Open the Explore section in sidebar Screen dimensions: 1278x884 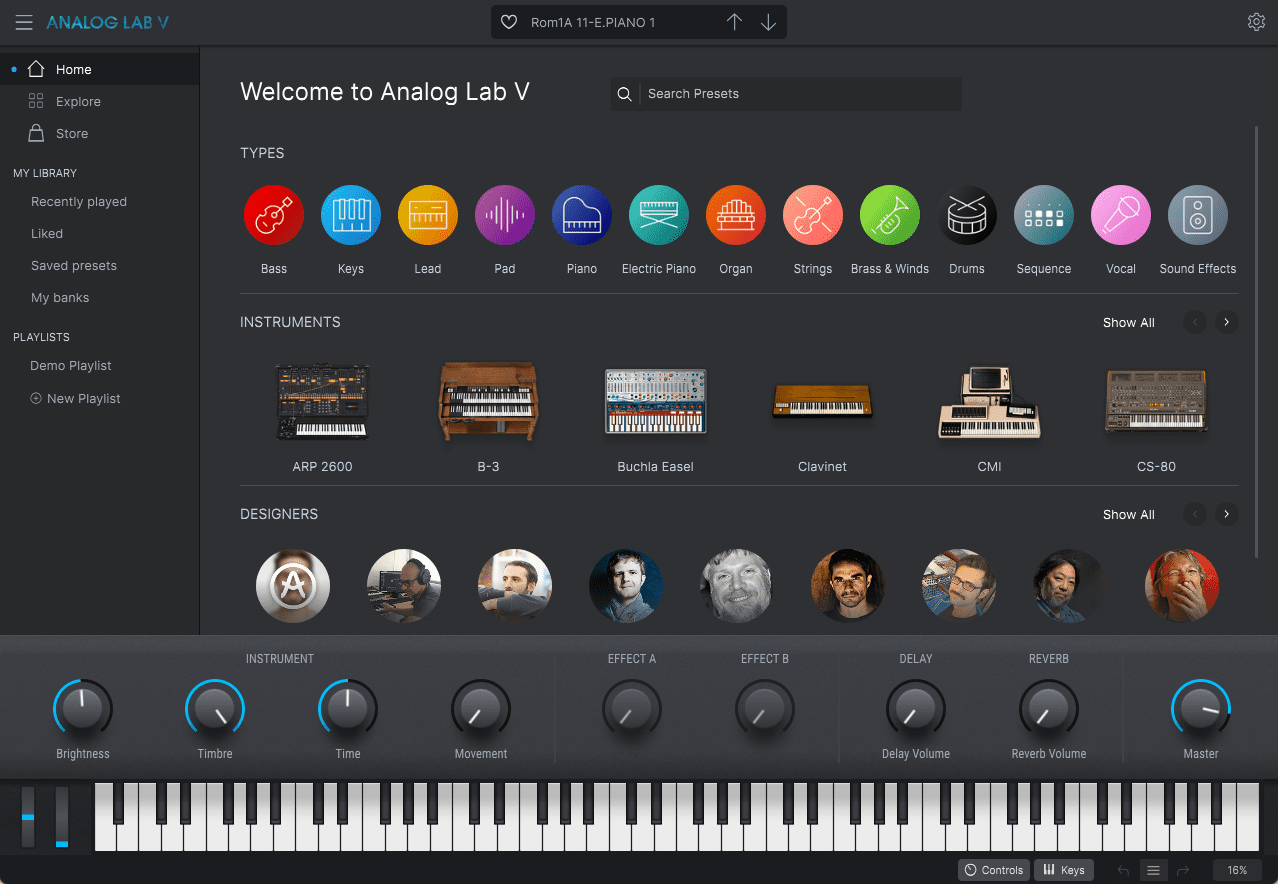coord(78,102)
